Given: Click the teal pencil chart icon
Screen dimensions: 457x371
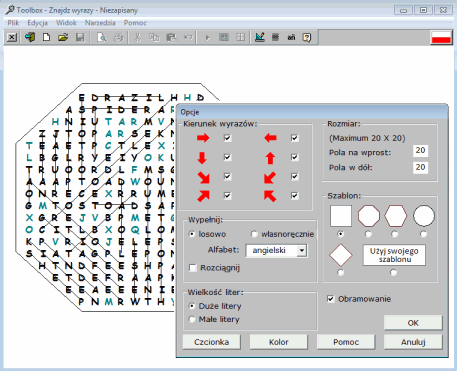Looking at the screenshot, I should 260,37.
